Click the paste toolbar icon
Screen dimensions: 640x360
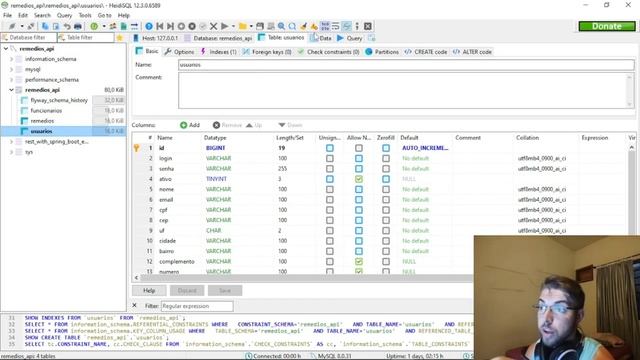56,26
